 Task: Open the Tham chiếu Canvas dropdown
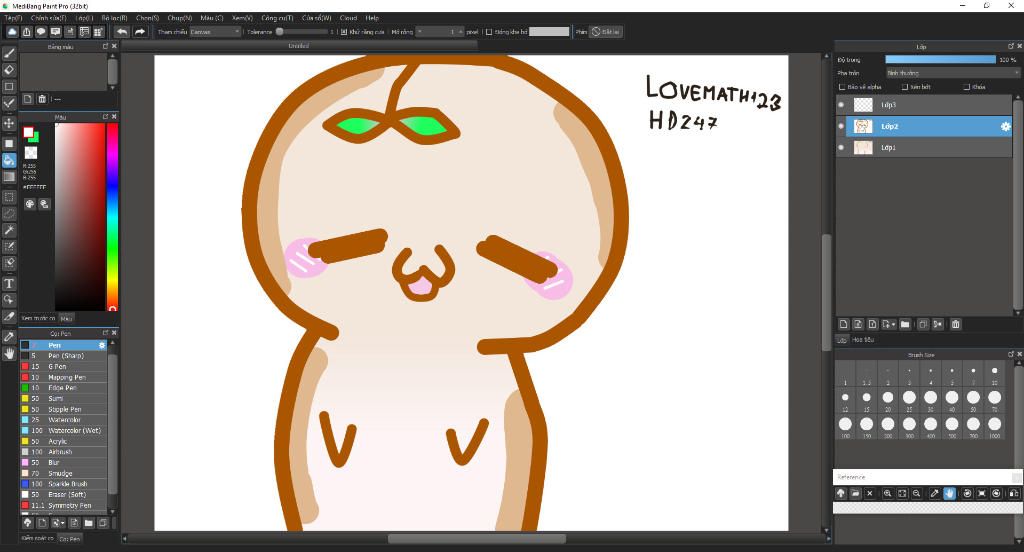tap(215, 31)
